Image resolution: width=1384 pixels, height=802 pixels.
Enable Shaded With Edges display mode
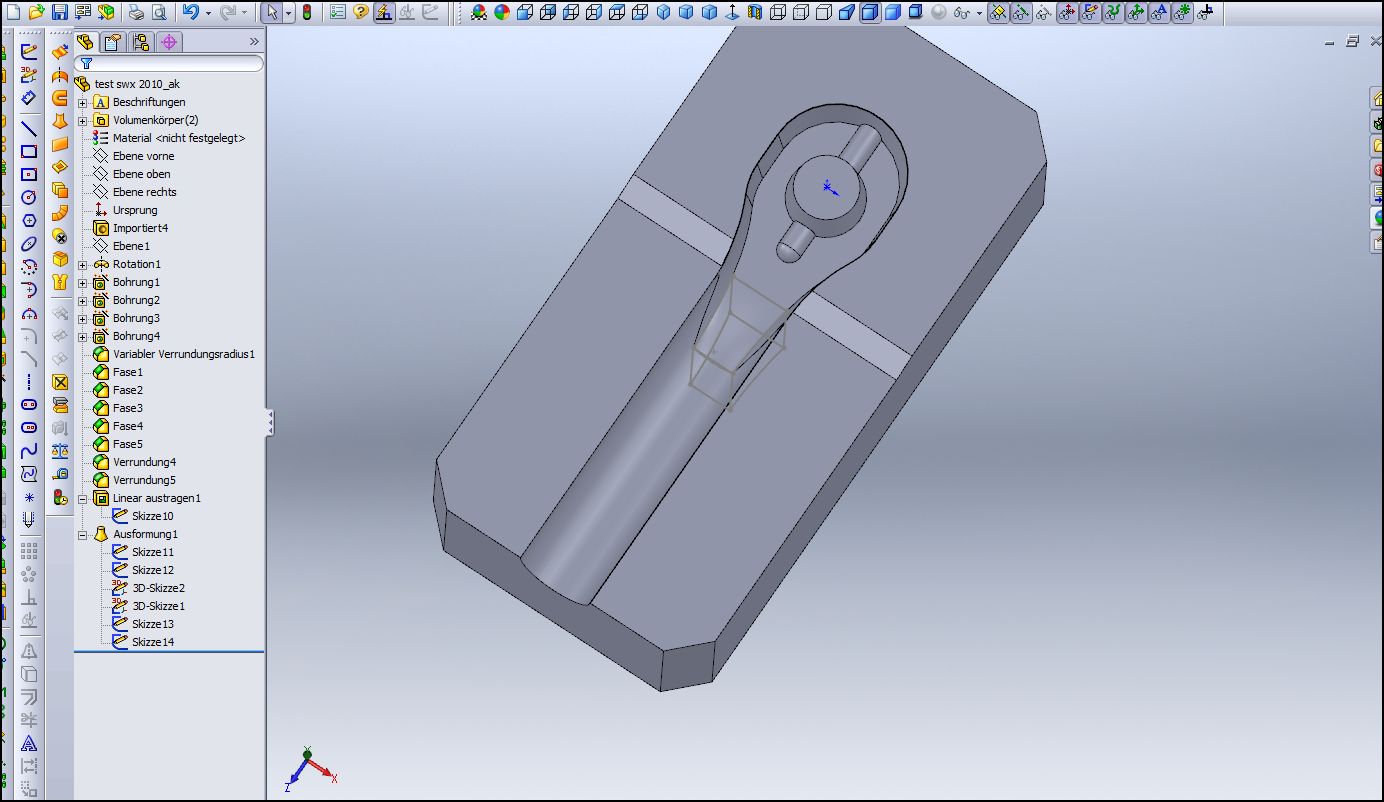869,13
